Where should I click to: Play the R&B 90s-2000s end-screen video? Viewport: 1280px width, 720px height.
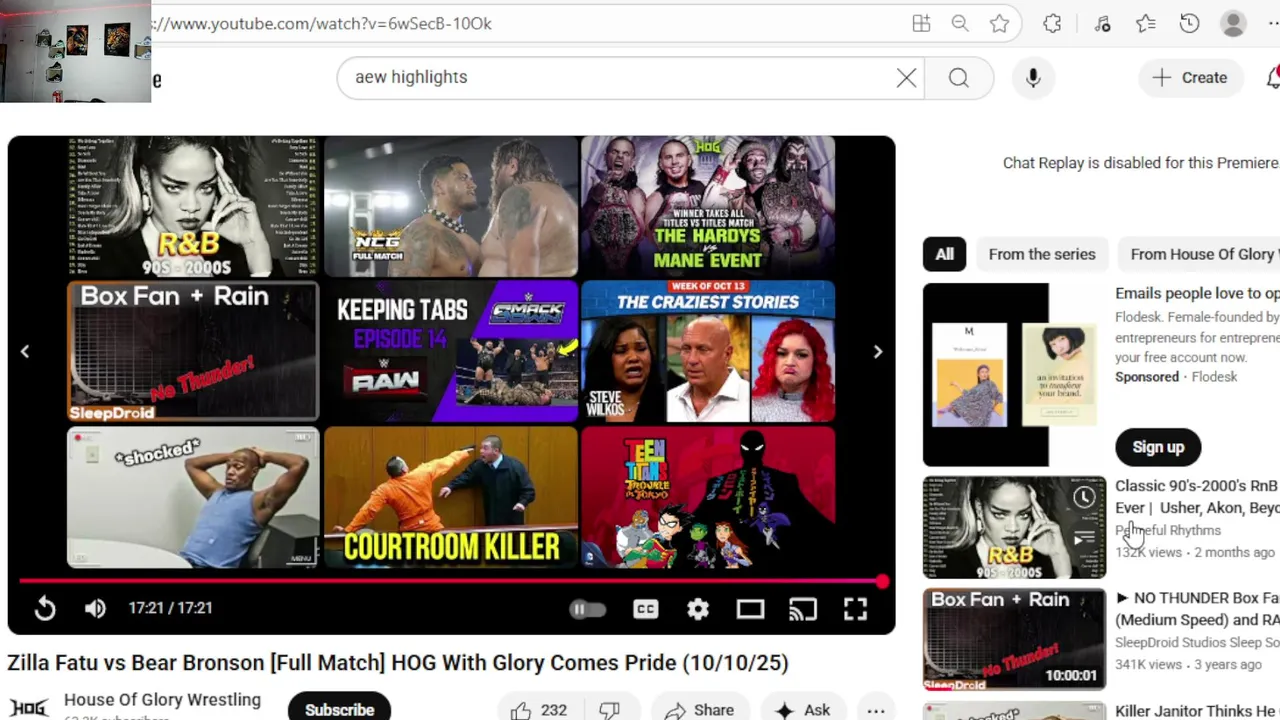click(x=193, y=207)
